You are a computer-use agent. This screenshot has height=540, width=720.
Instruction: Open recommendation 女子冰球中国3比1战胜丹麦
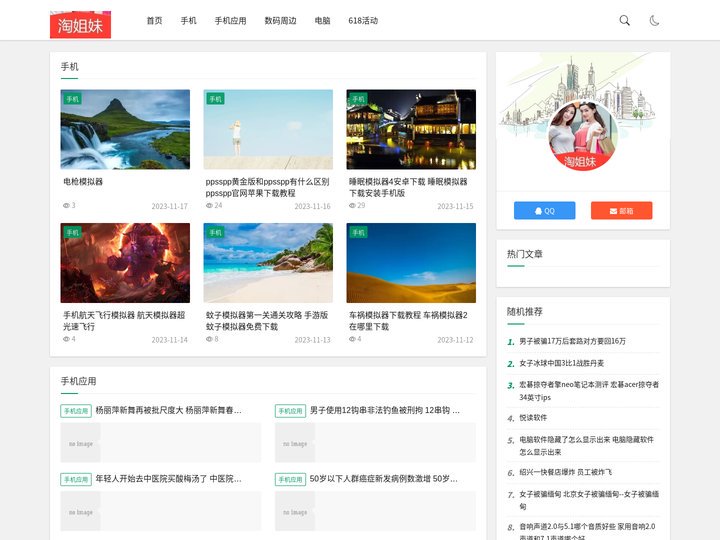click(562, 363)
